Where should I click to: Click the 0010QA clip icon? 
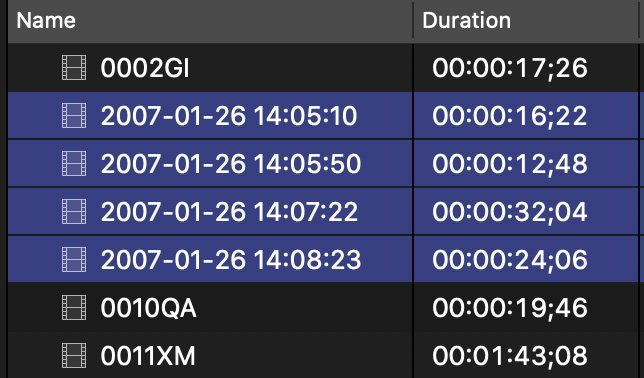(74, 307)
